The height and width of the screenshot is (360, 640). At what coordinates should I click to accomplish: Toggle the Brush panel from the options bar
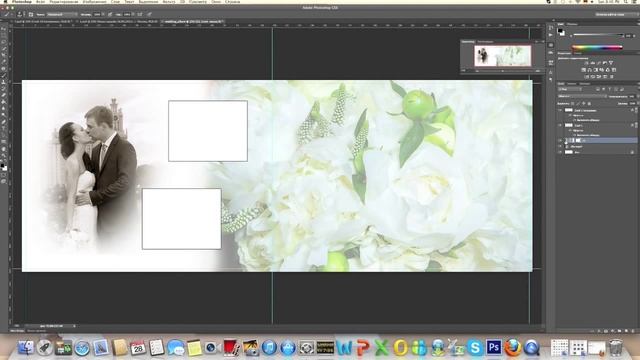coord(31,14)
